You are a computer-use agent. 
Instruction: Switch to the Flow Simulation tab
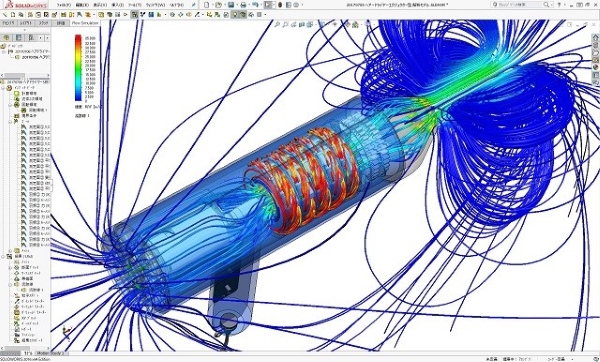85,23
